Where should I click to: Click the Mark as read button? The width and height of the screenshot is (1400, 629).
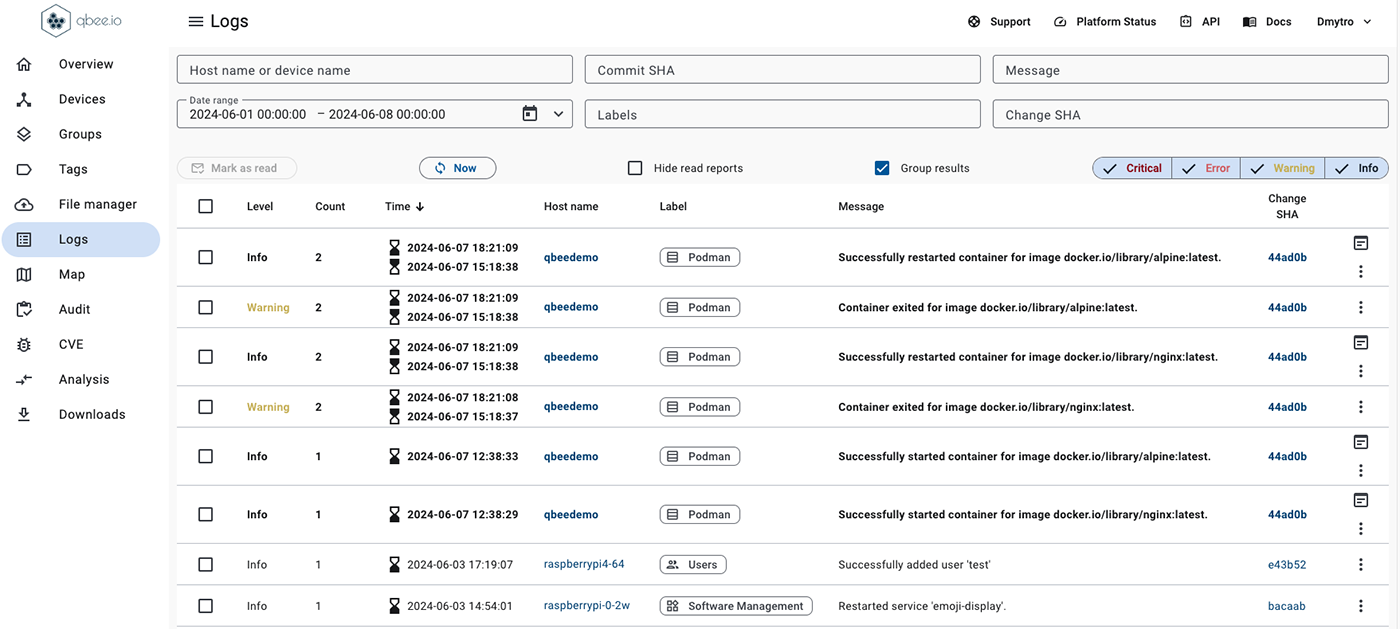coord(237,168)
